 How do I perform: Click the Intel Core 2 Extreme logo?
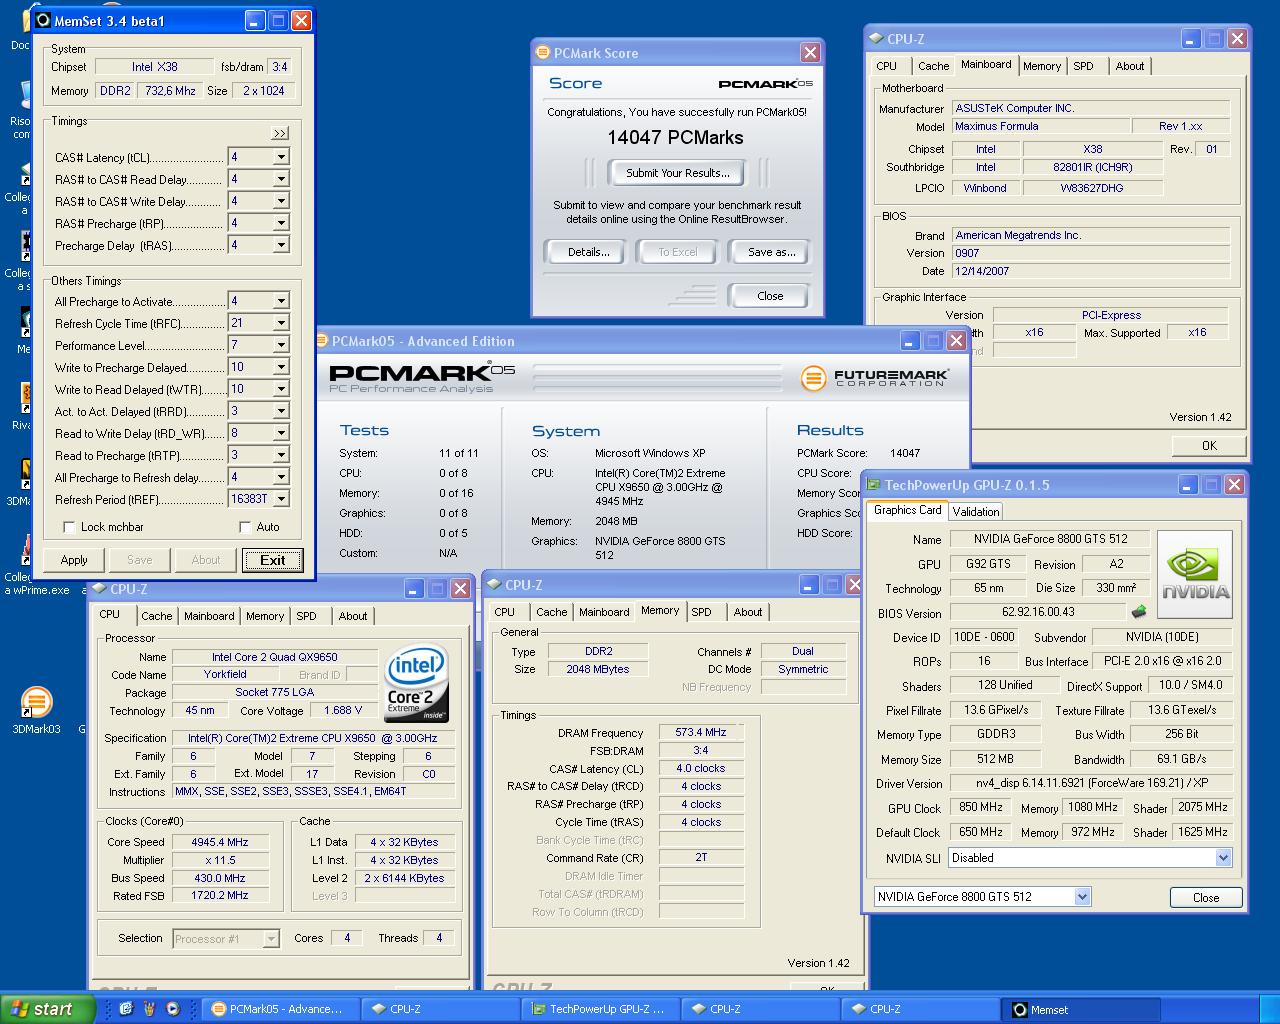coord(416,685)
